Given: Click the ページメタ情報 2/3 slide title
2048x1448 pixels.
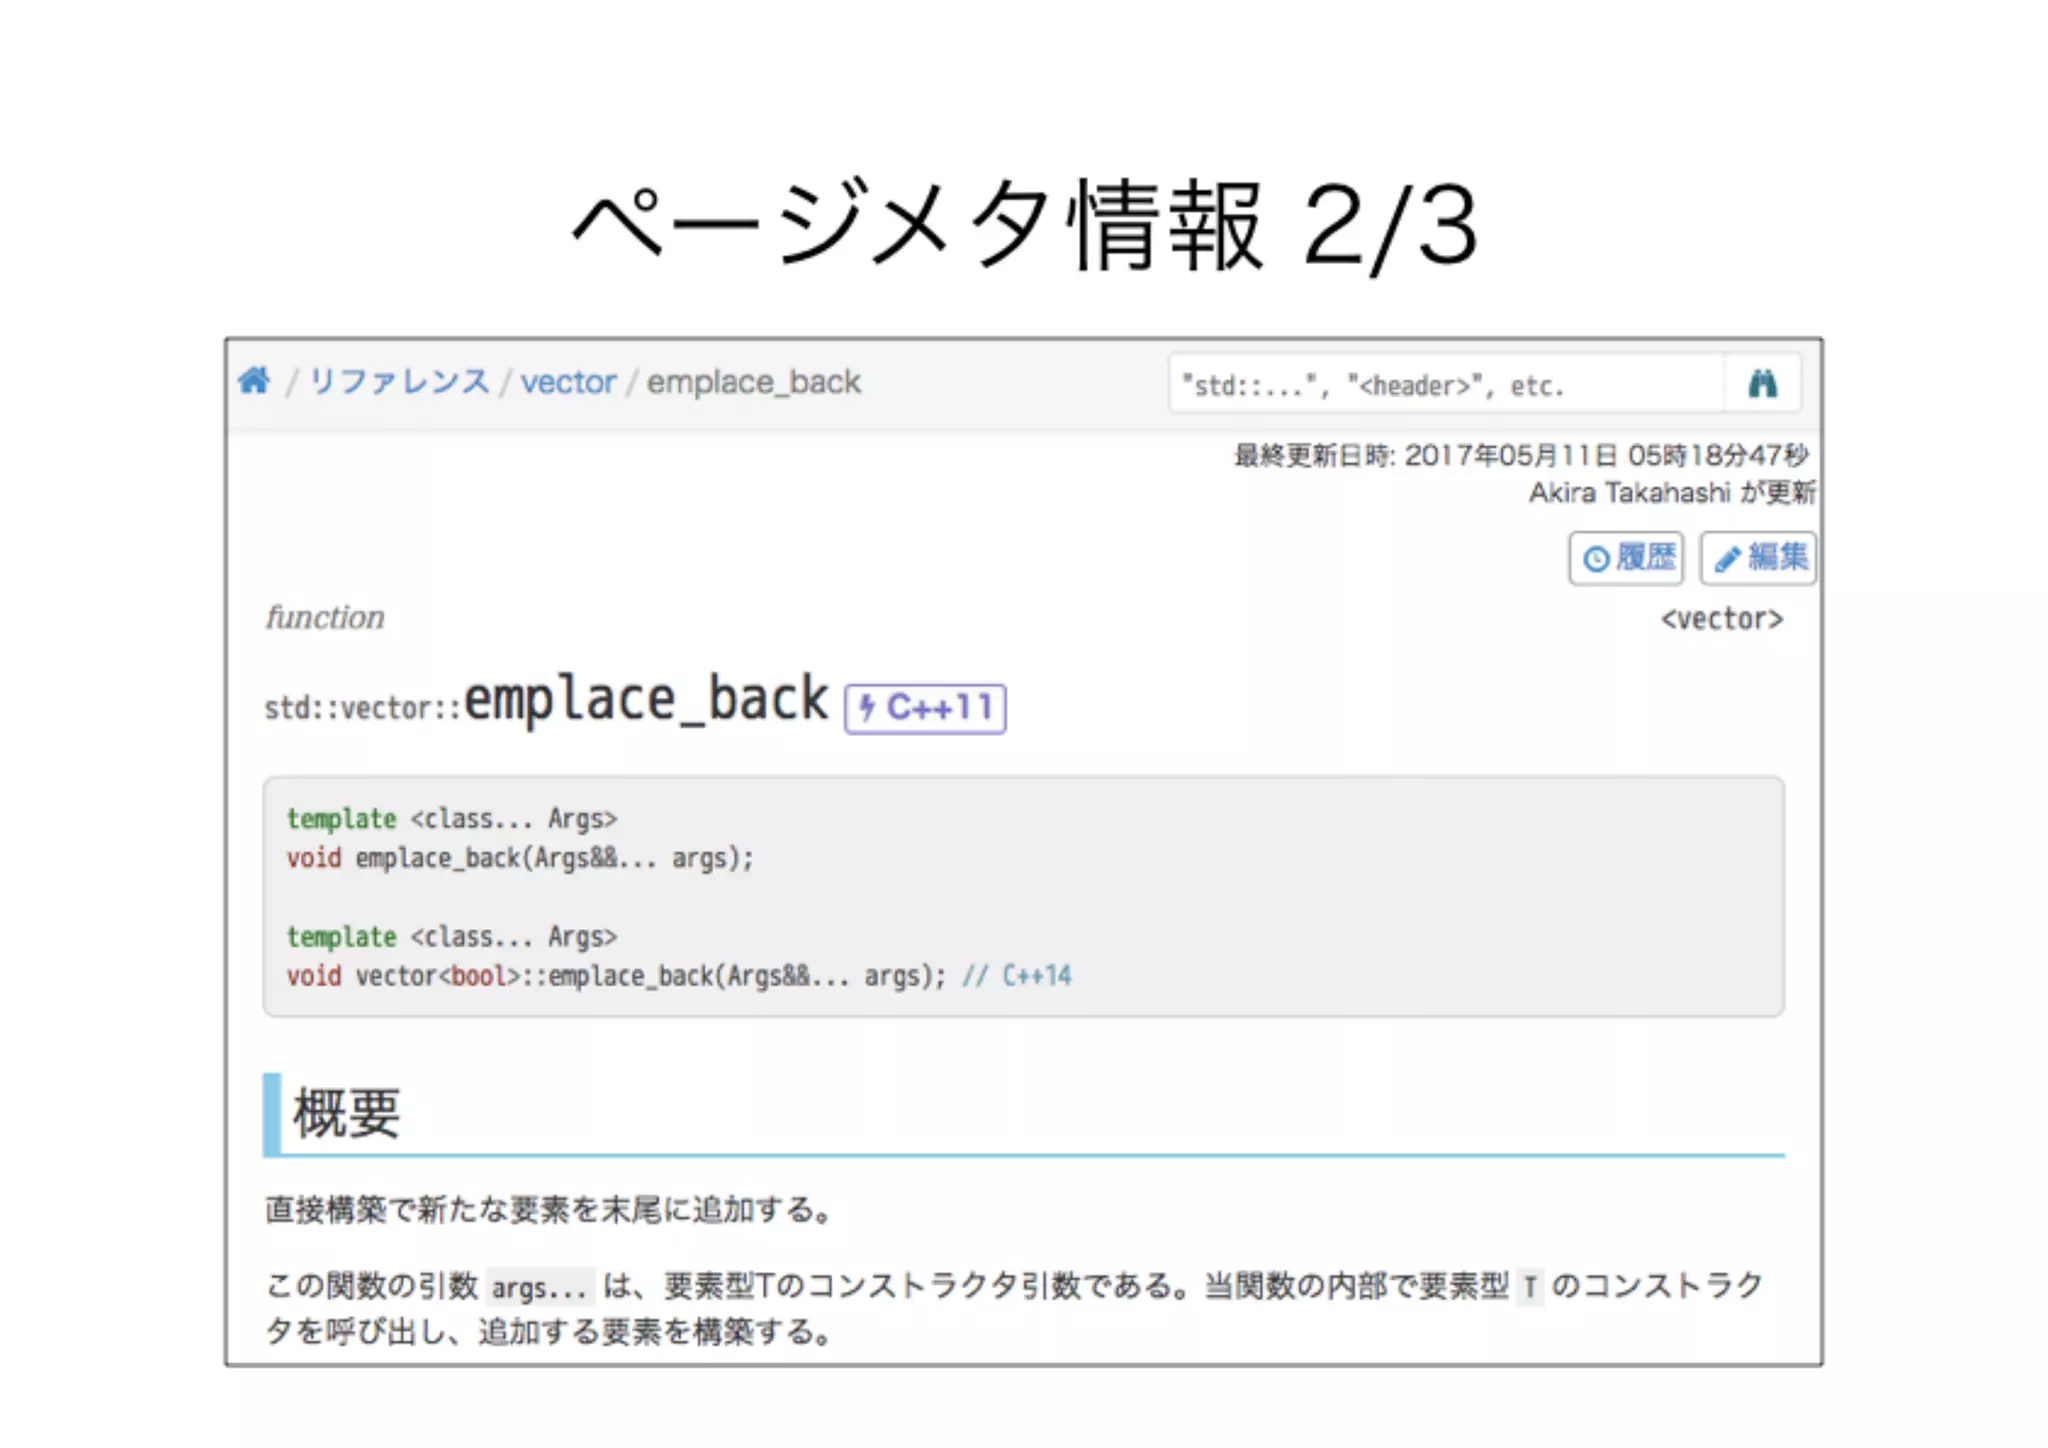Looking at the screenshot, I should point(1024,225).
